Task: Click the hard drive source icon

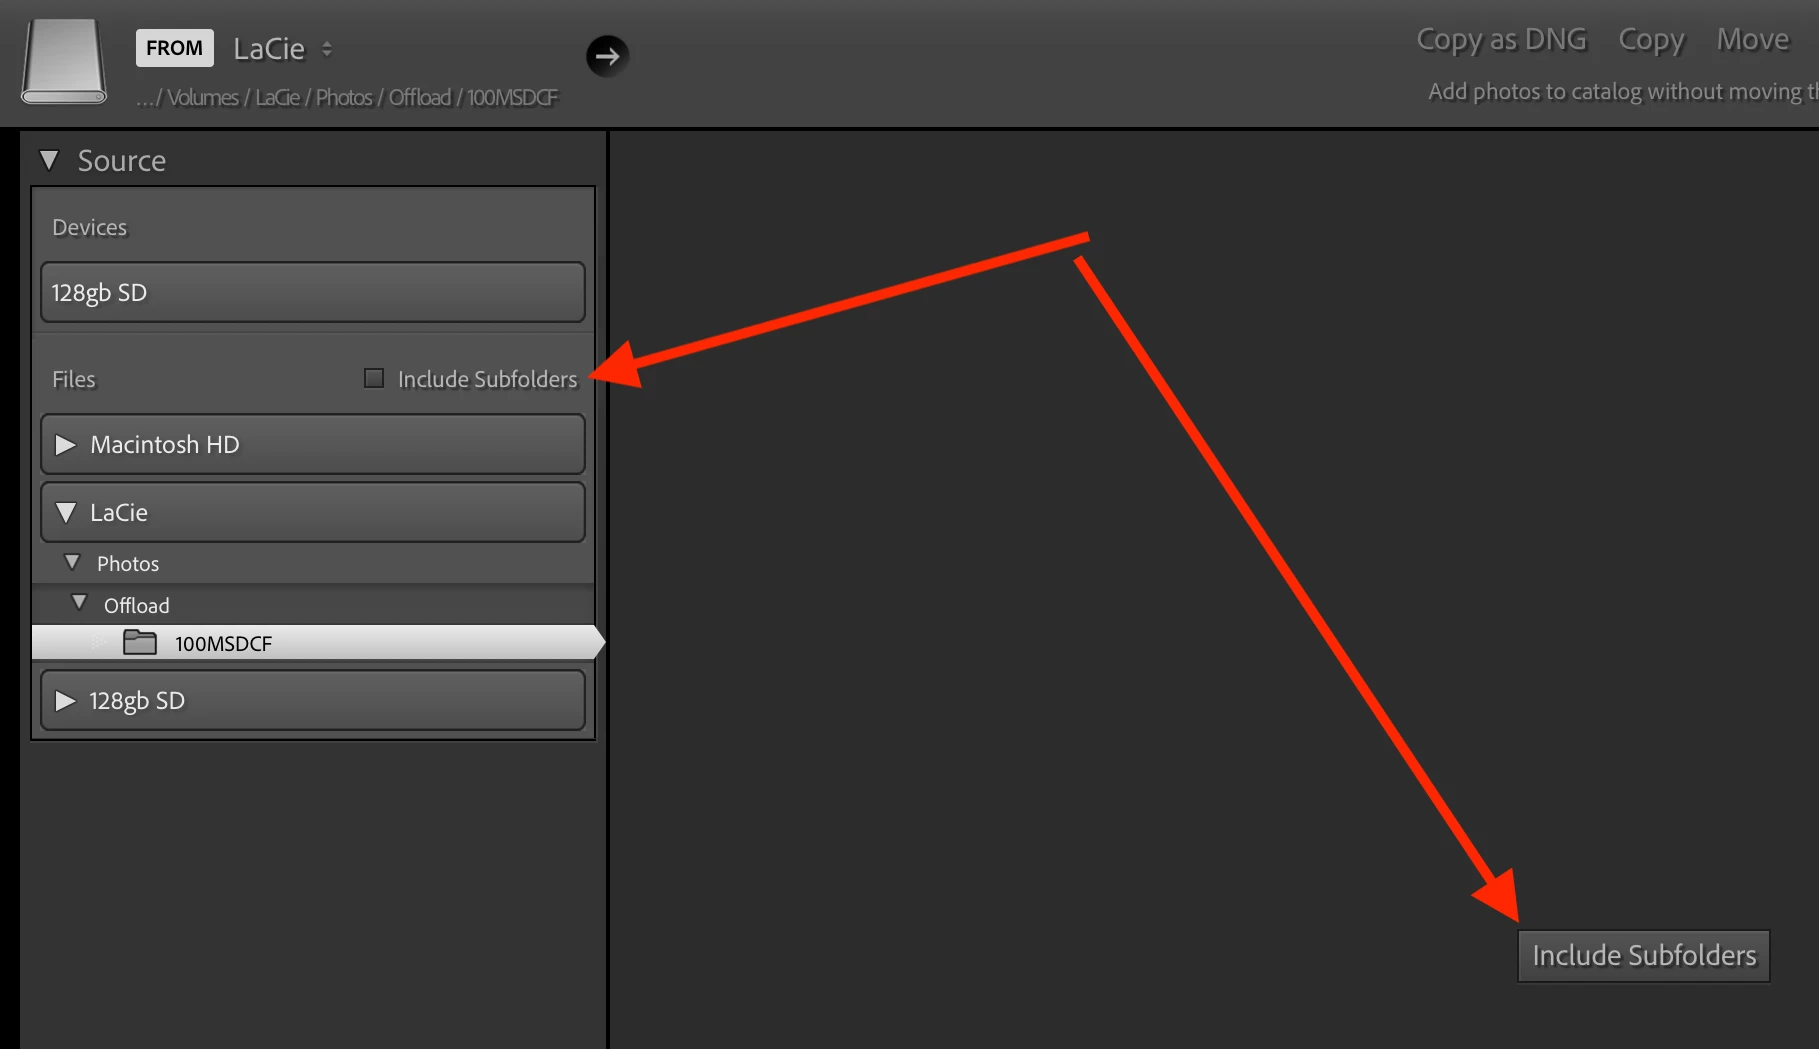Action: pyautogui.click(x=64, y=61)
